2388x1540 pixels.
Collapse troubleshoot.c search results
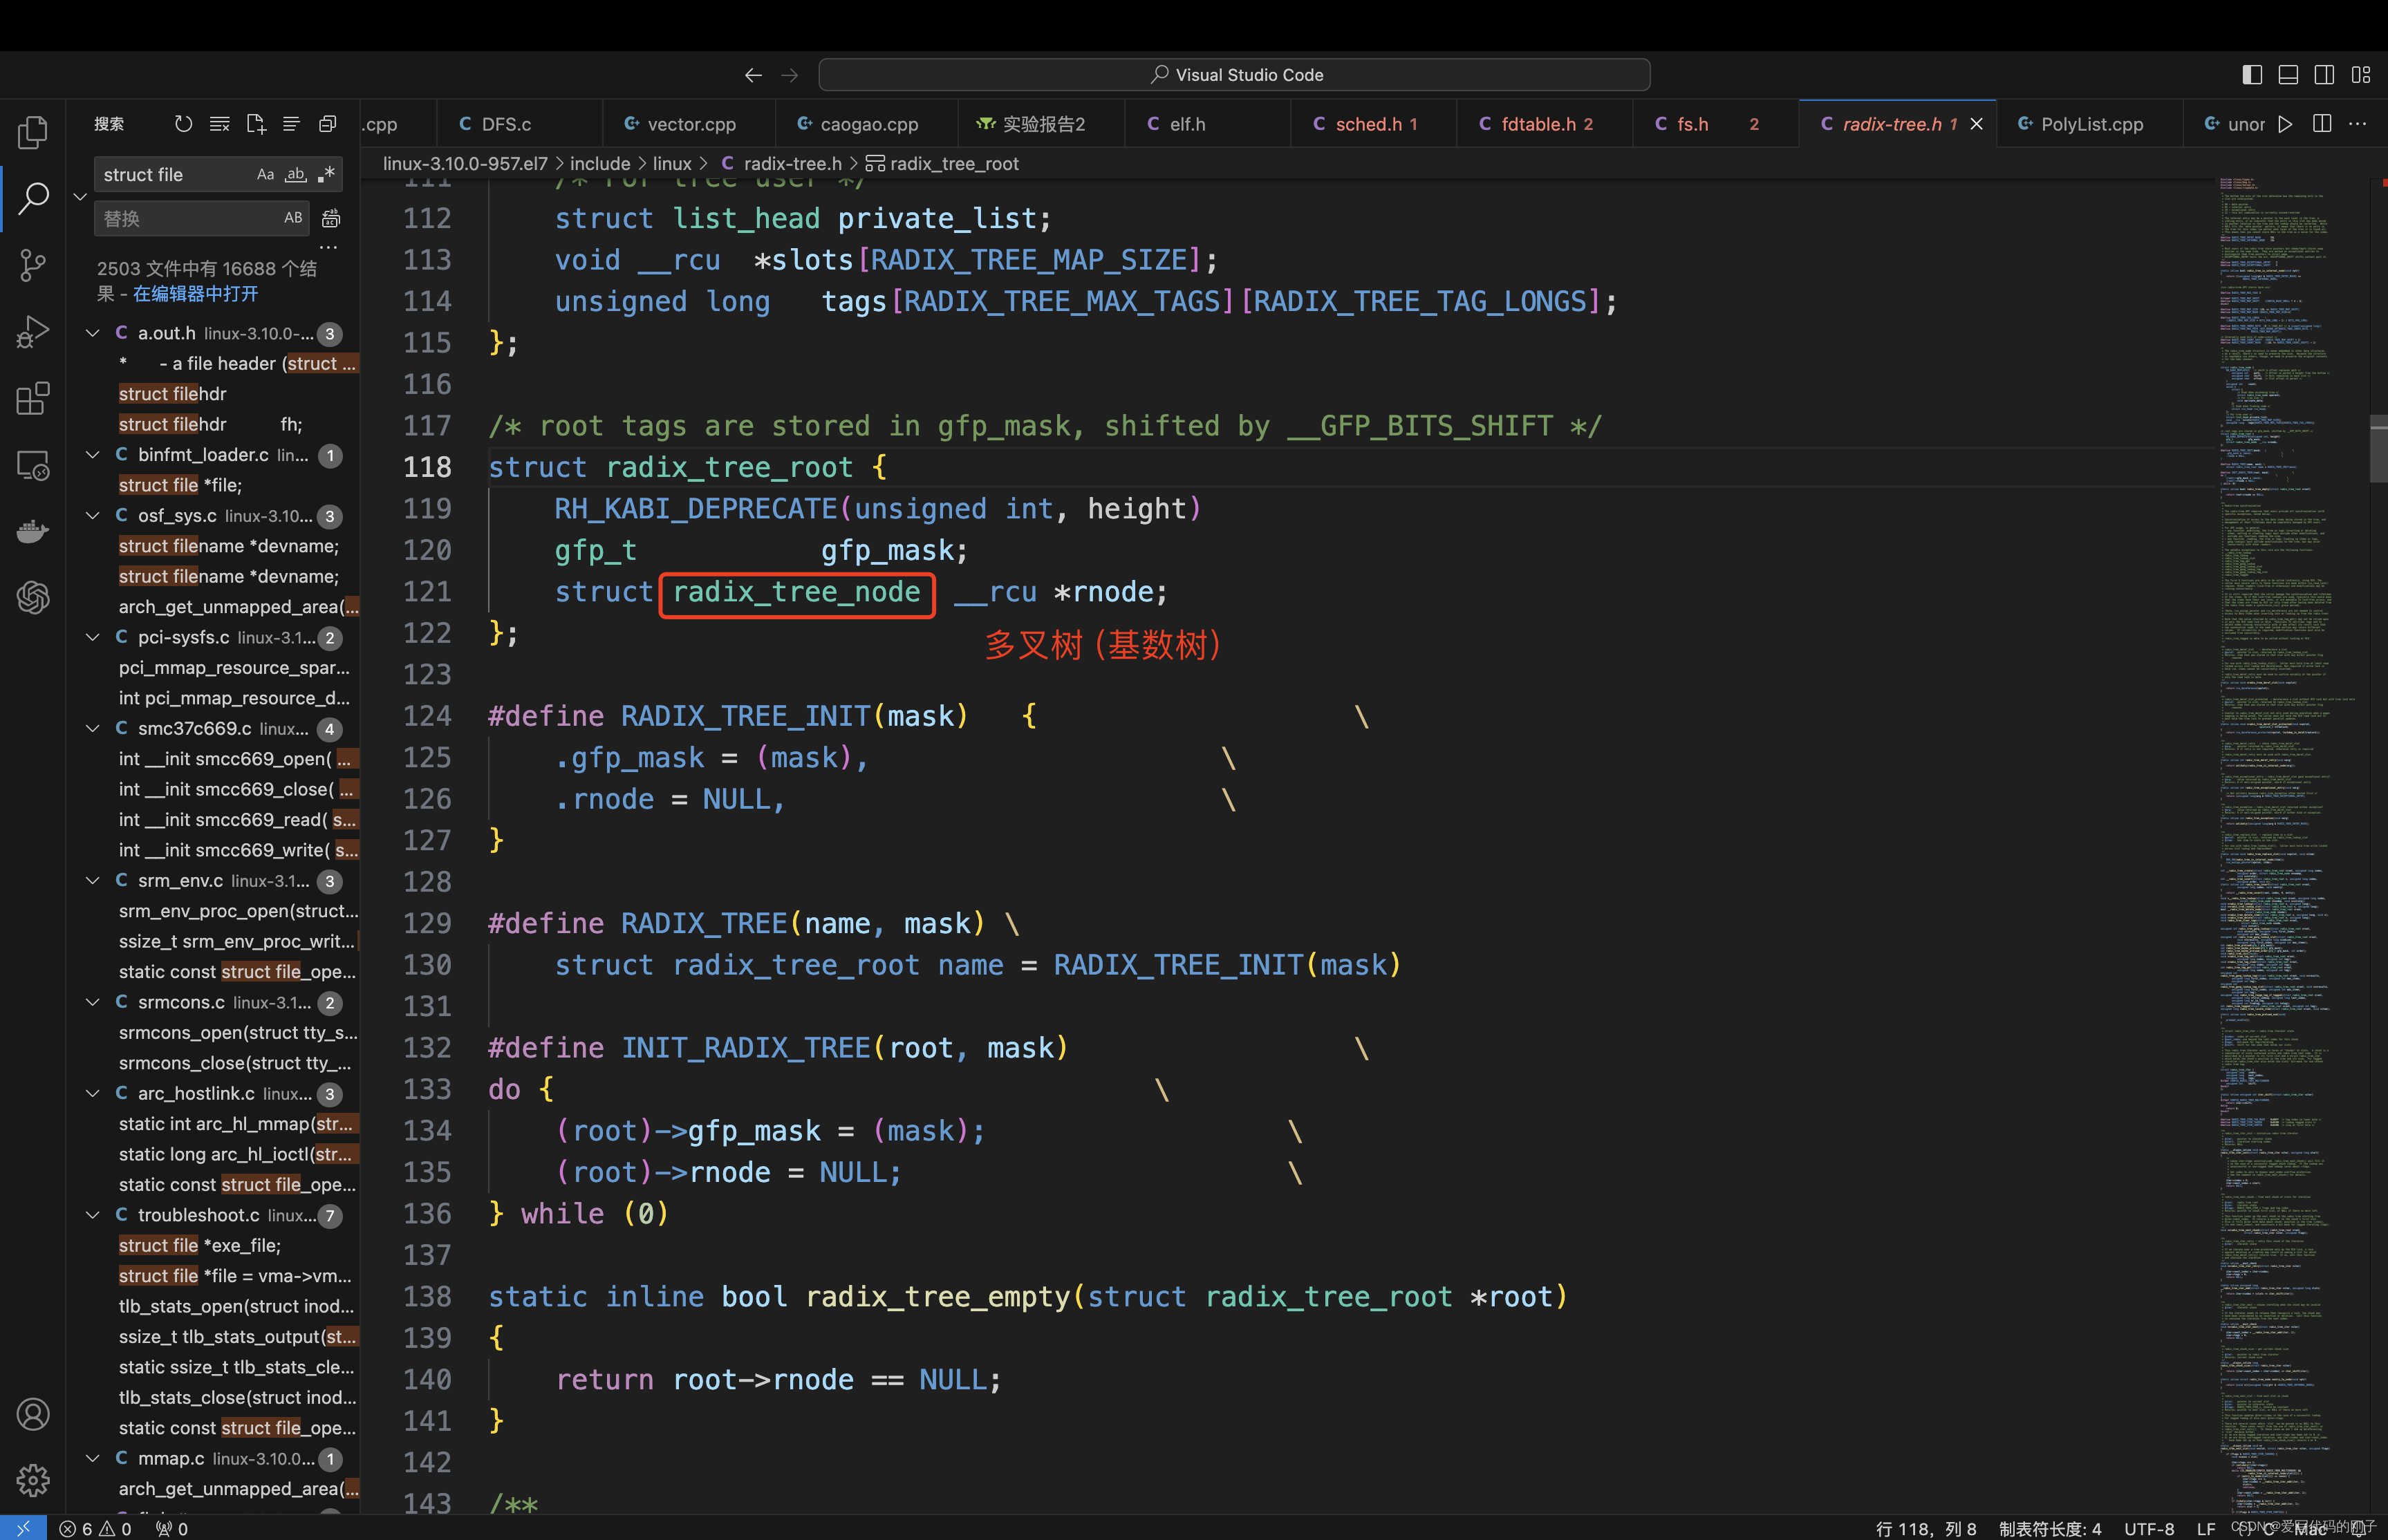[93, 1215]
